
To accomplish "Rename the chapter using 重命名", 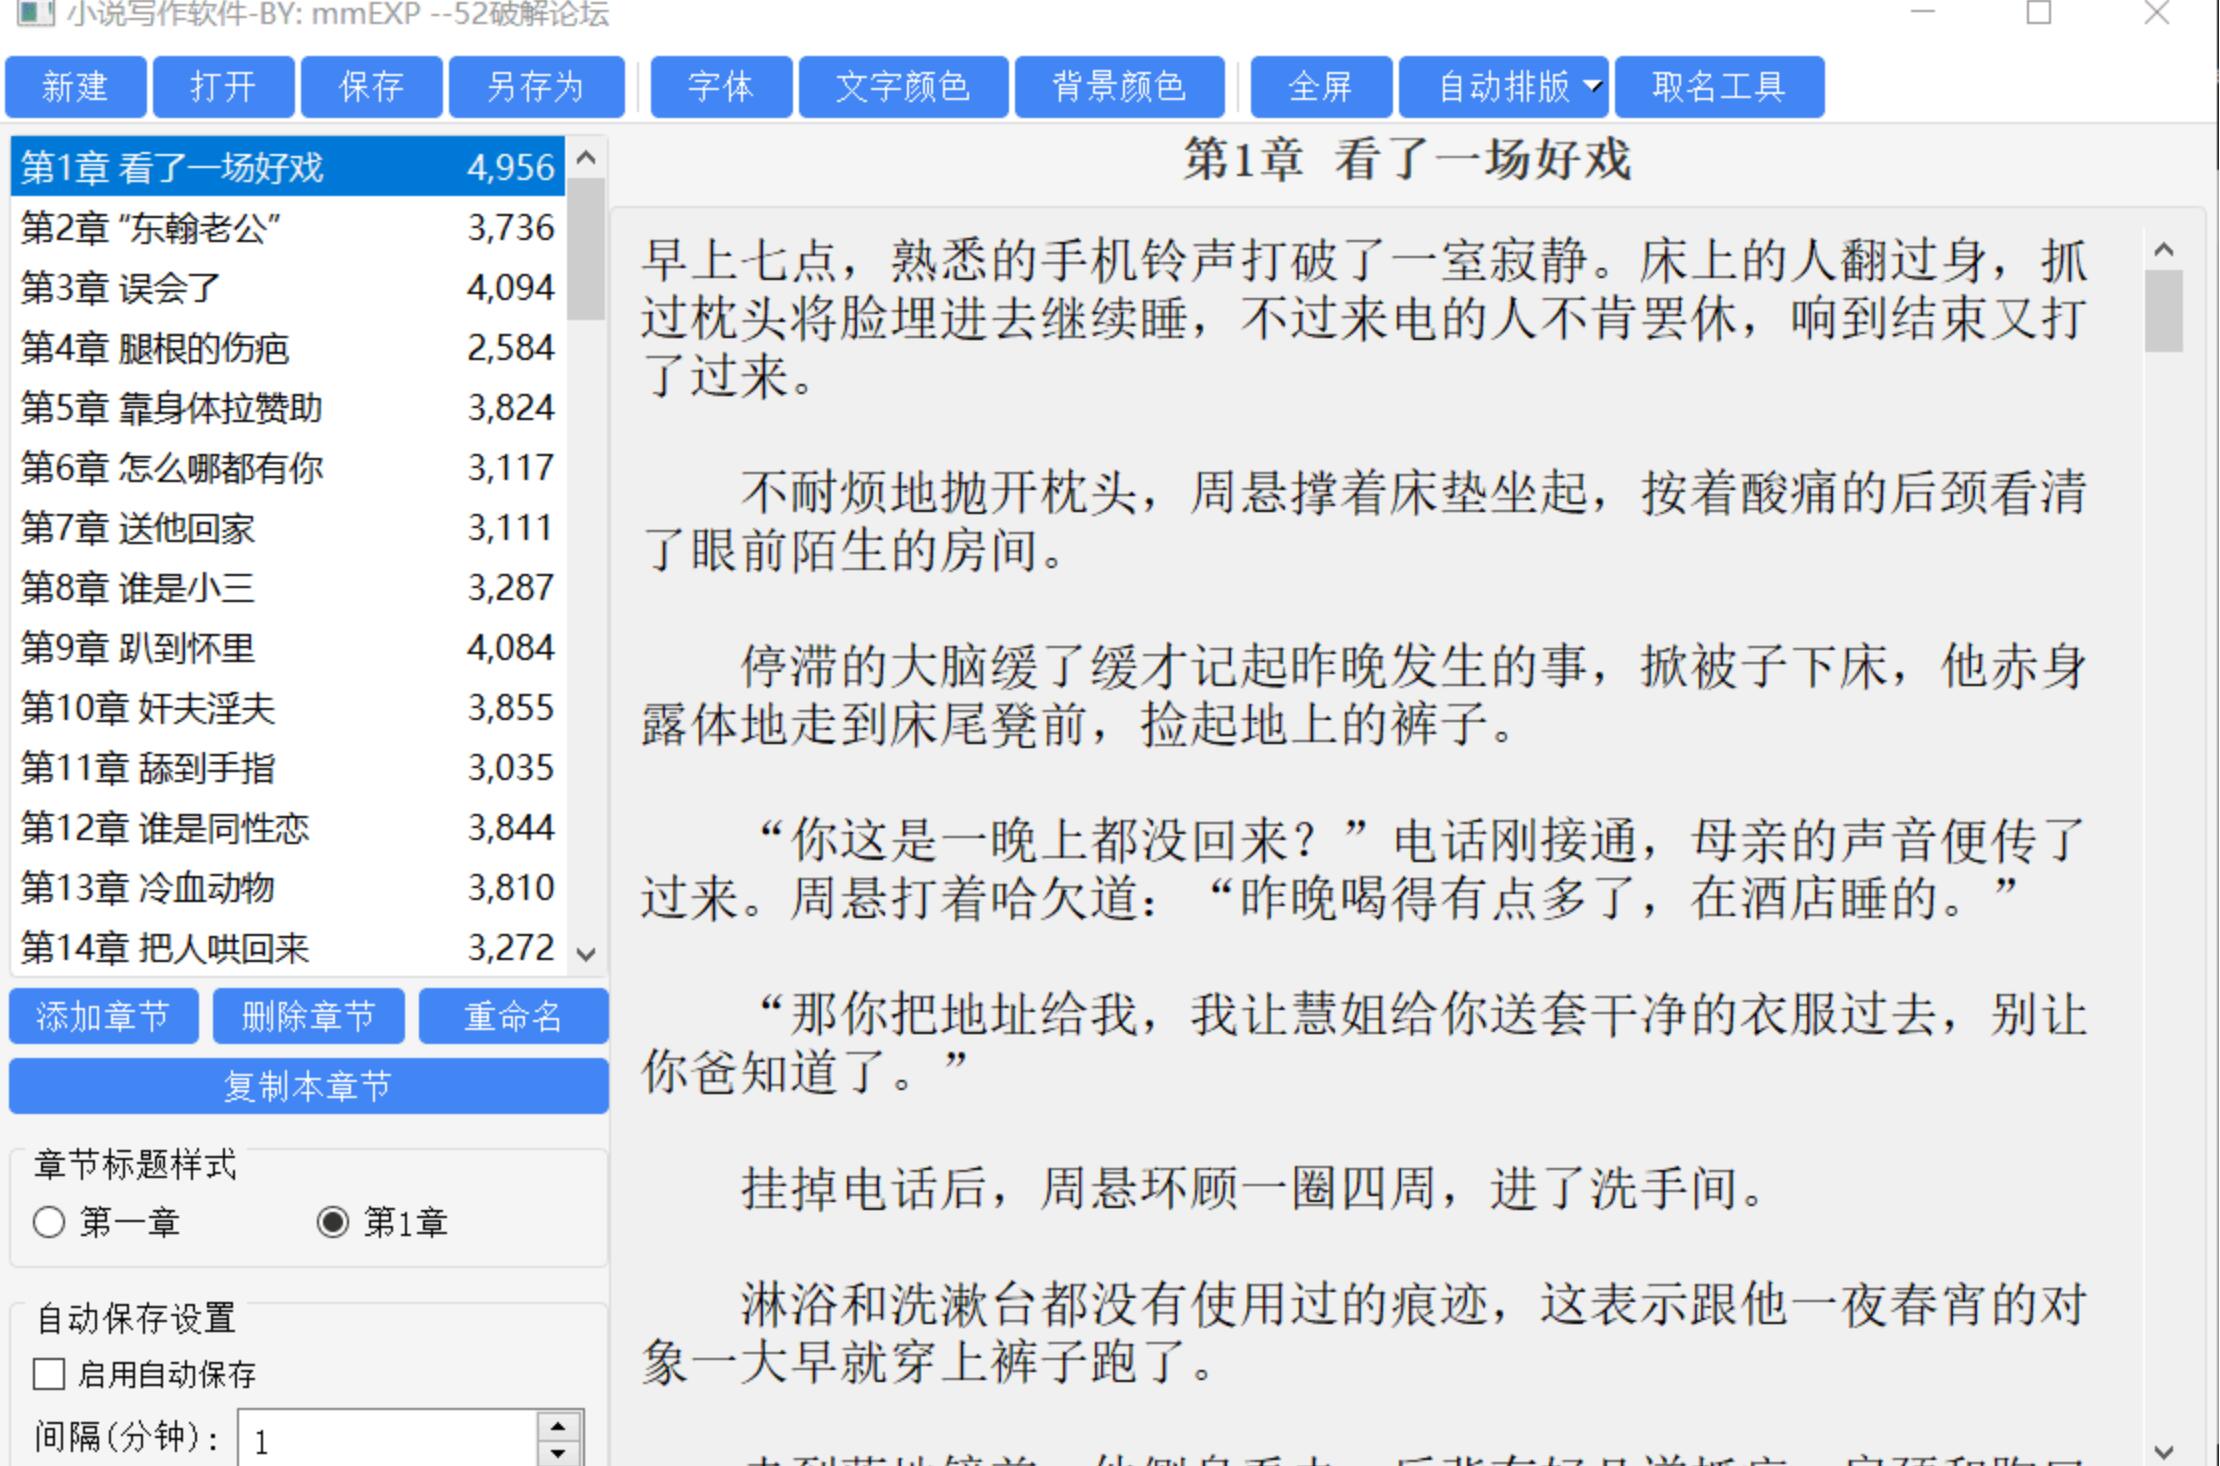I will 513,1016.
